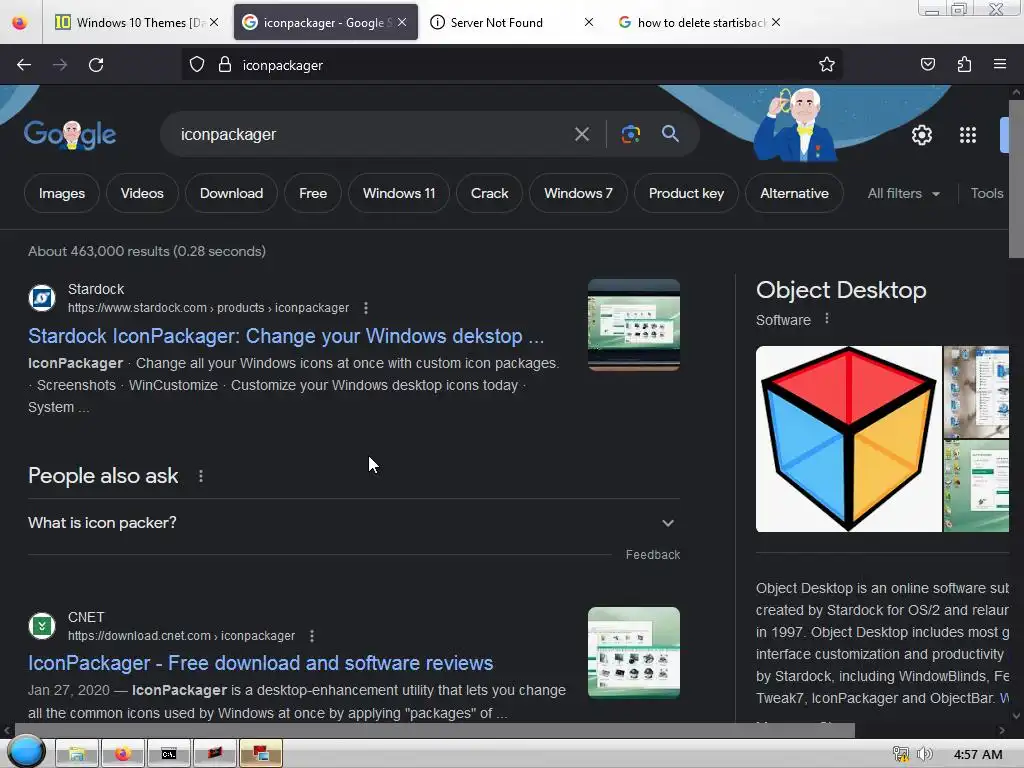This screenshot has width=1024, height=768.
Task: Open the Tools search option
Action: [986, 193]
